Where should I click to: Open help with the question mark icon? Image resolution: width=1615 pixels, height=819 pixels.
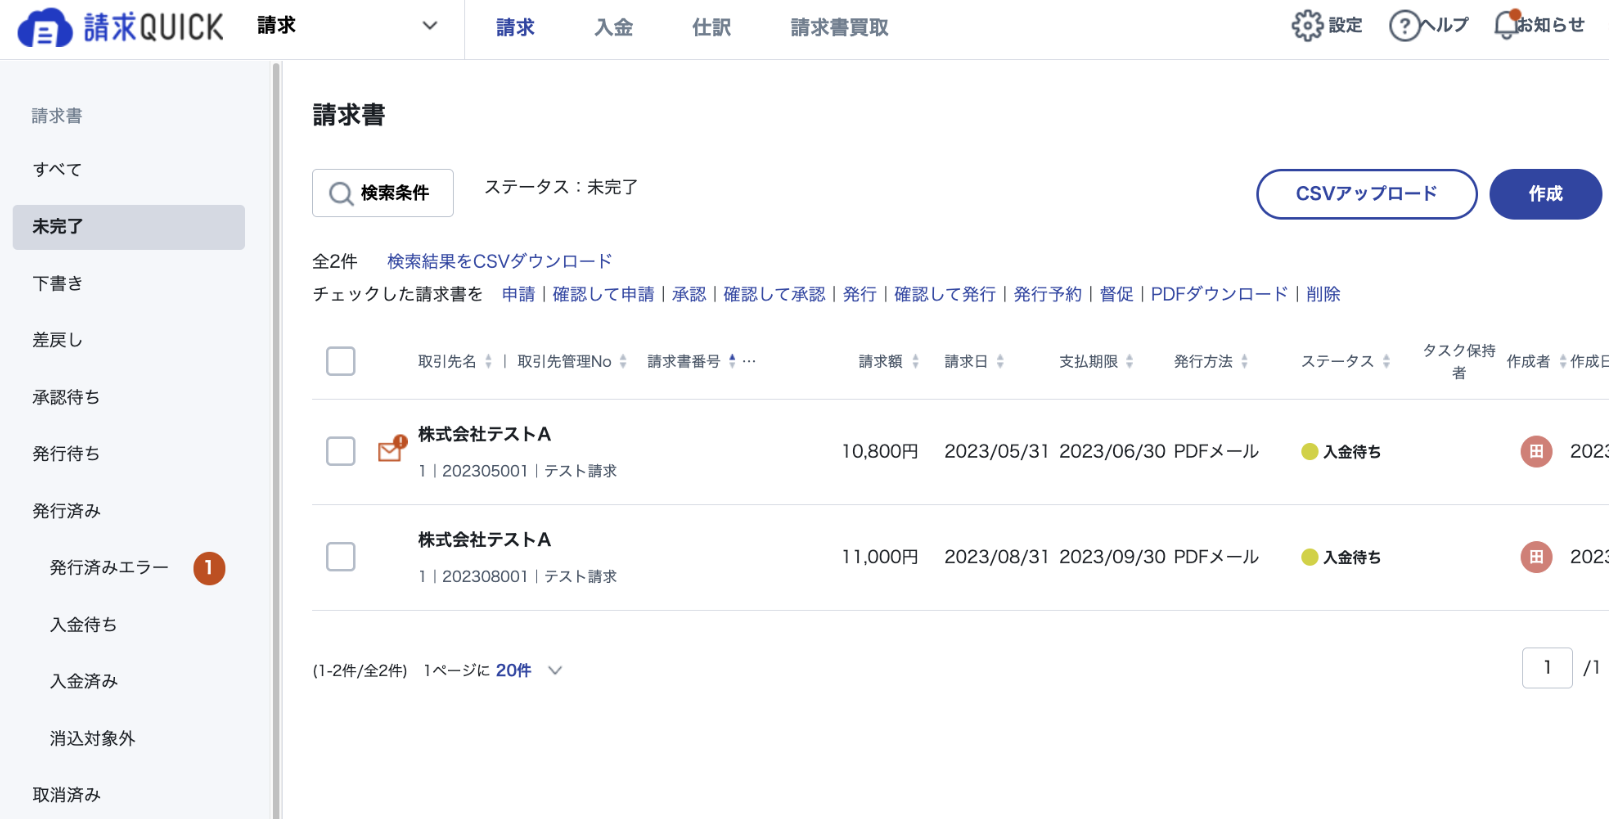[x=1404, y=25]
